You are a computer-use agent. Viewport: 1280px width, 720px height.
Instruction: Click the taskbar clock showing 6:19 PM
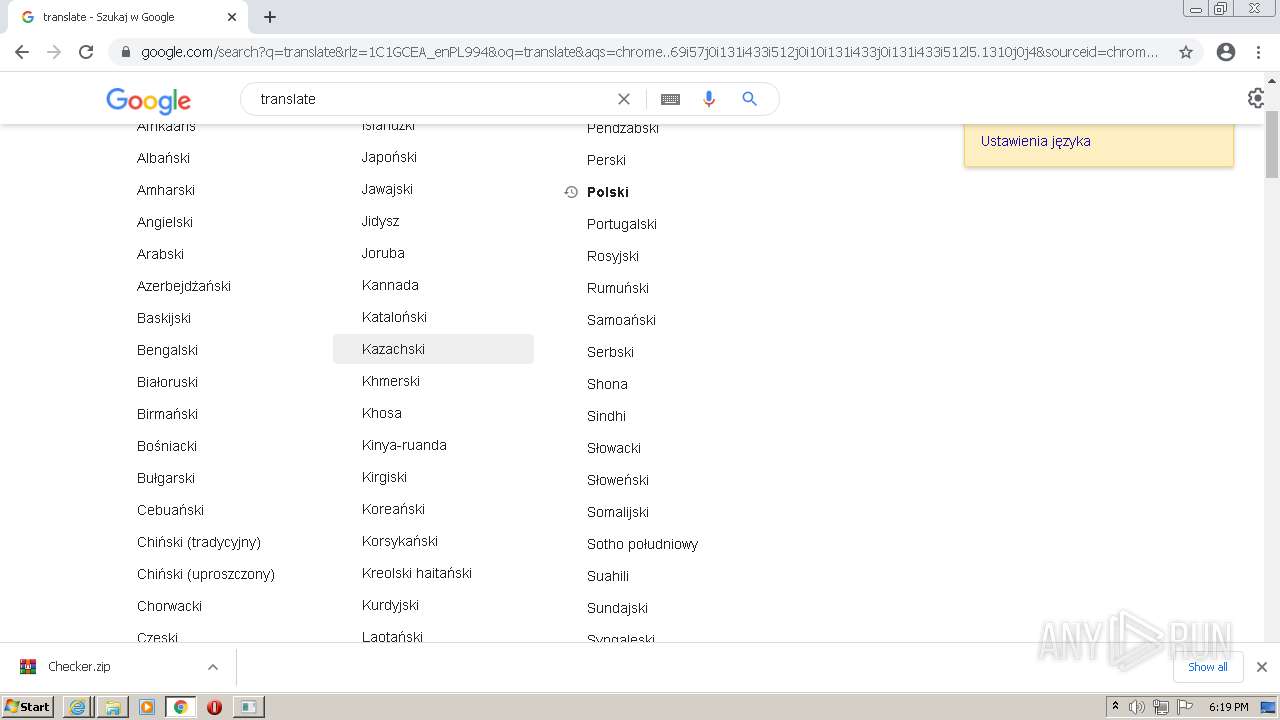point(1228,707)
